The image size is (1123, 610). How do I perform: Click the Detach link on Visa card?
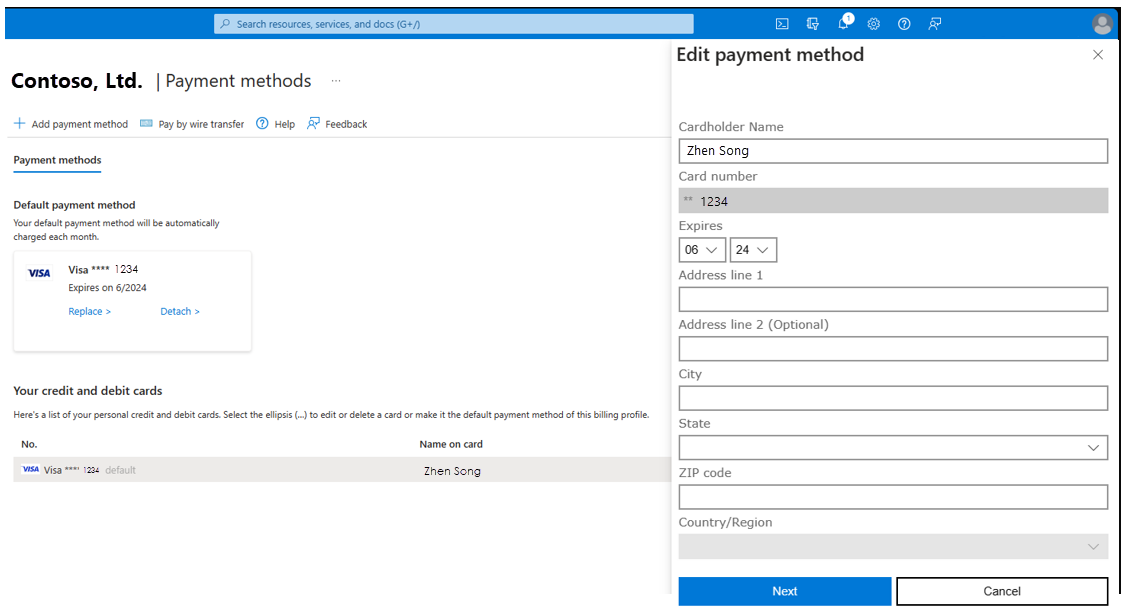[180, 311]
